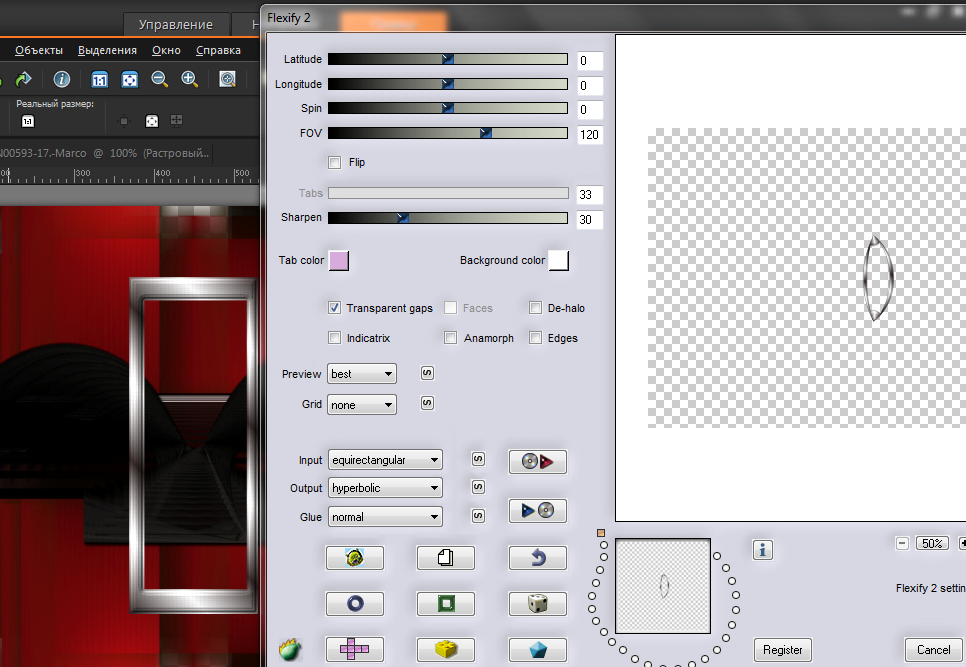Open the Справка menu

[x=218, y=50]
